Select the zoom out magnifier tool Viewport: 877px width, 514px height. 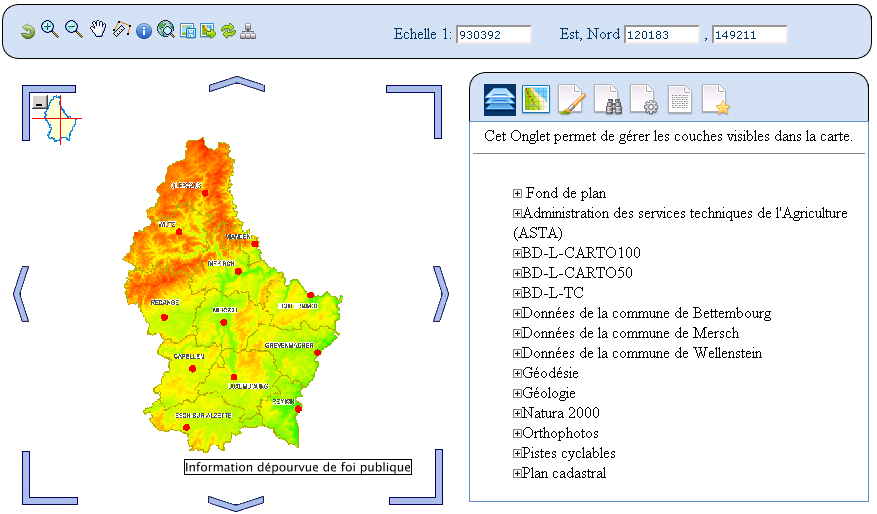tap(73, 30)
